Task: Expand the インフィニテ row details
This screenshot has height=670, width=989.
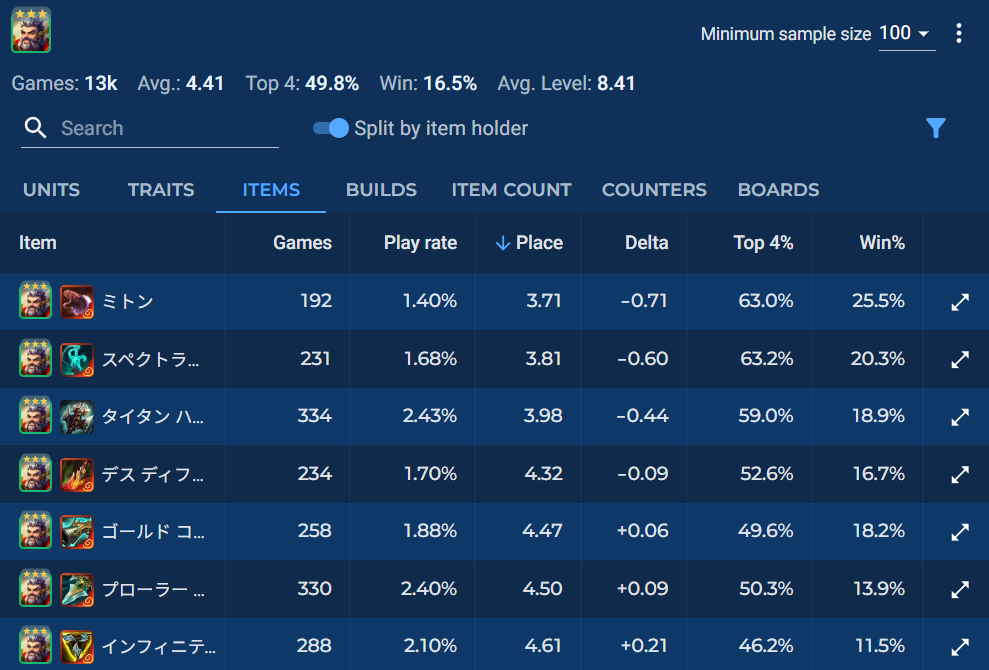Action: coord(960,646)
